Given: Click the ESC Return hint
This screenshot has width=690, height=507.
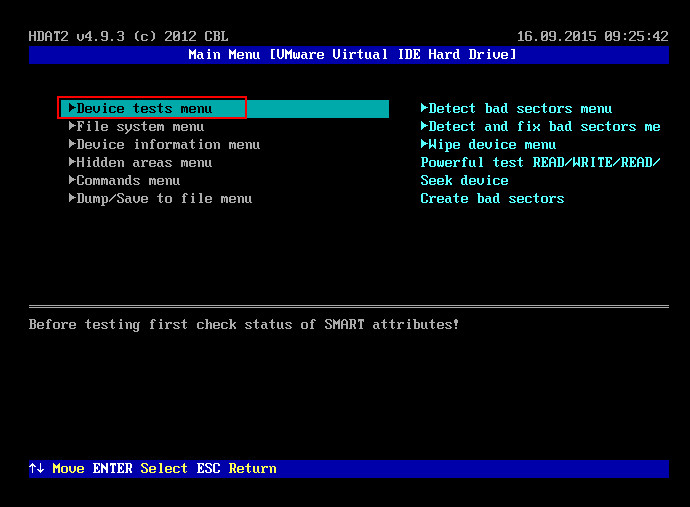Looking at the screenshot, I should point(236,468).
